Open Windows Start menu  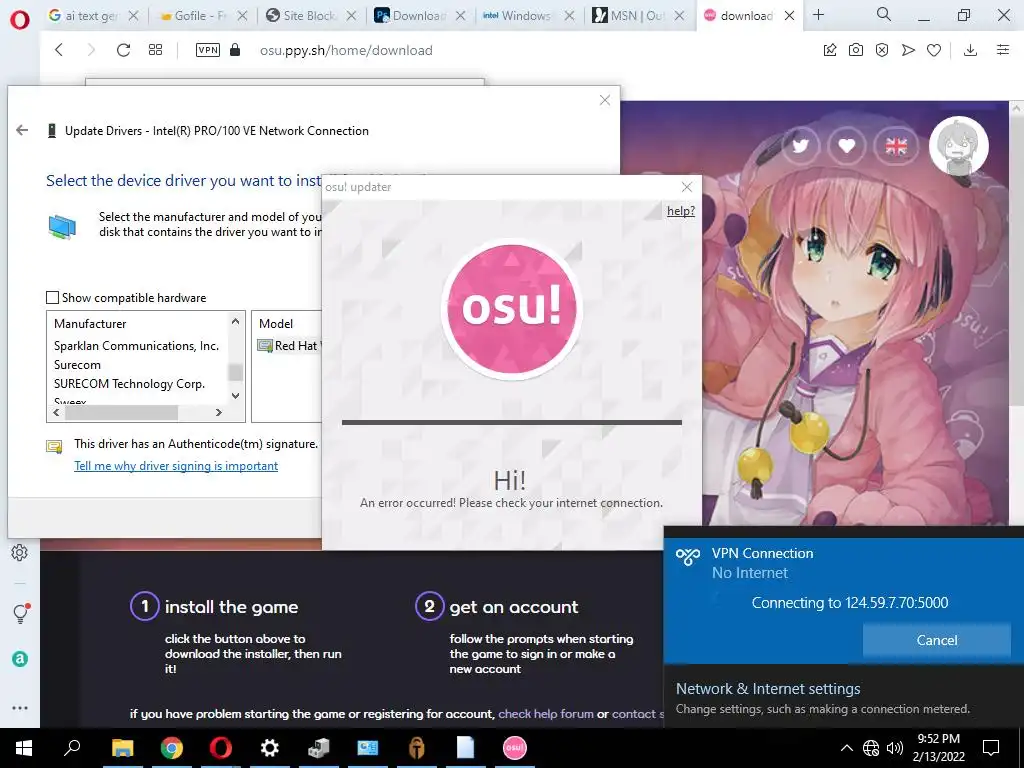click(x=24, y=748)
